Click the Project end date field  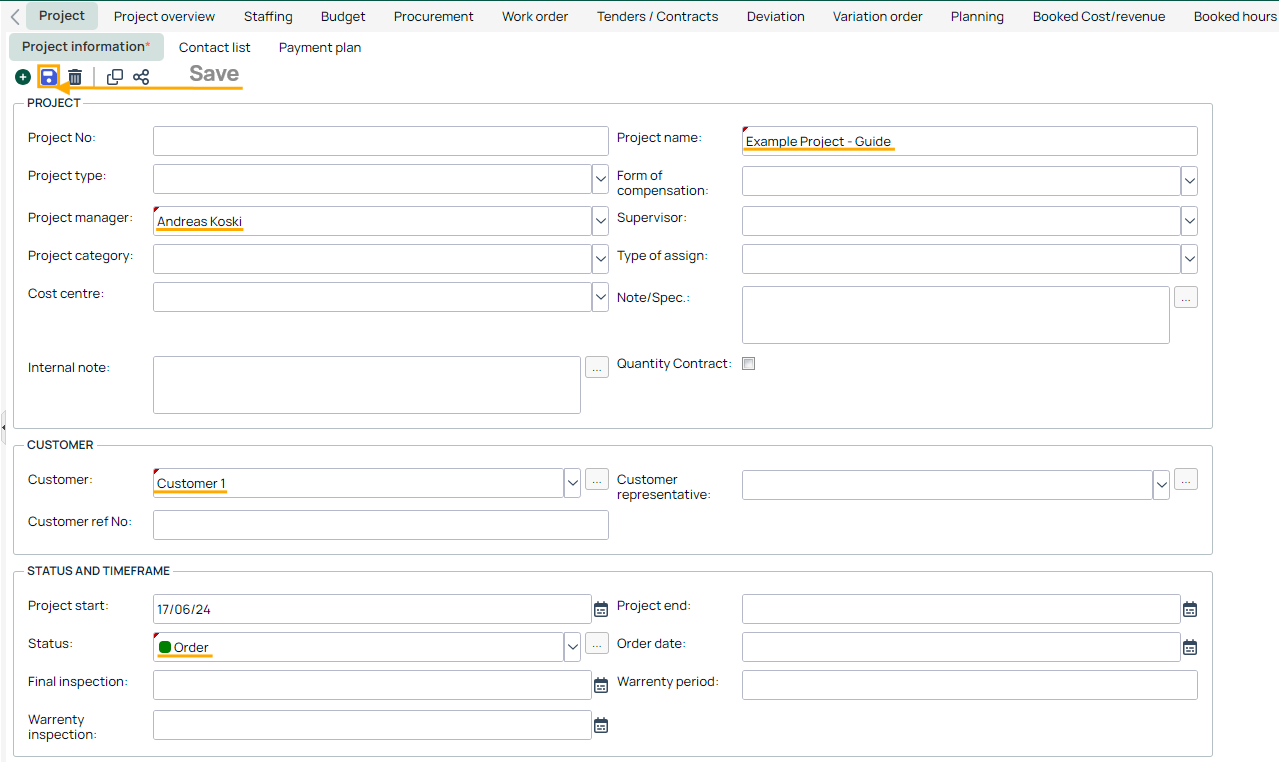961,609
